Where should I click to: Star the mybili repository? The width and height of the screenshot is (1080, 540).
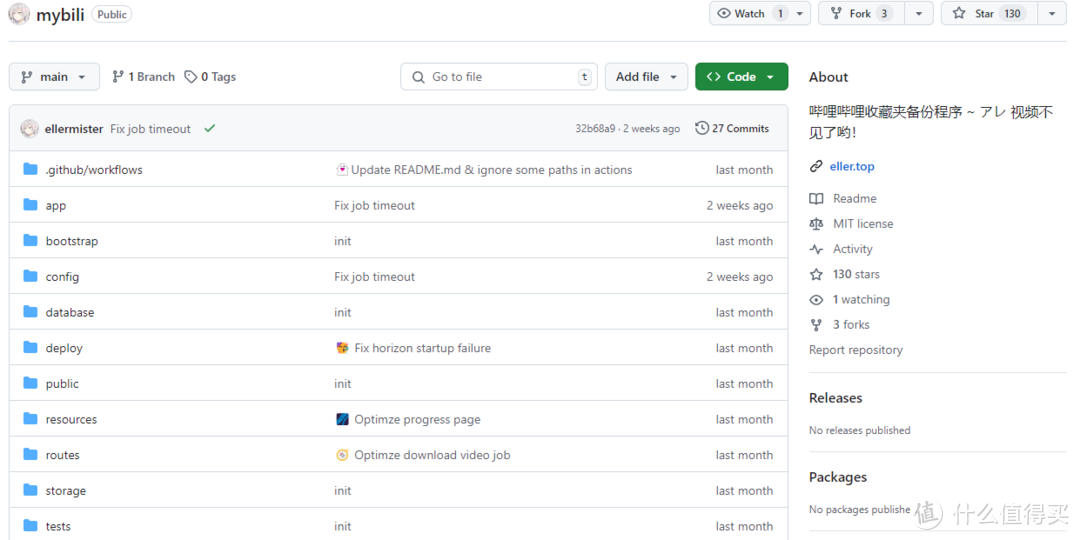(987, 14)
